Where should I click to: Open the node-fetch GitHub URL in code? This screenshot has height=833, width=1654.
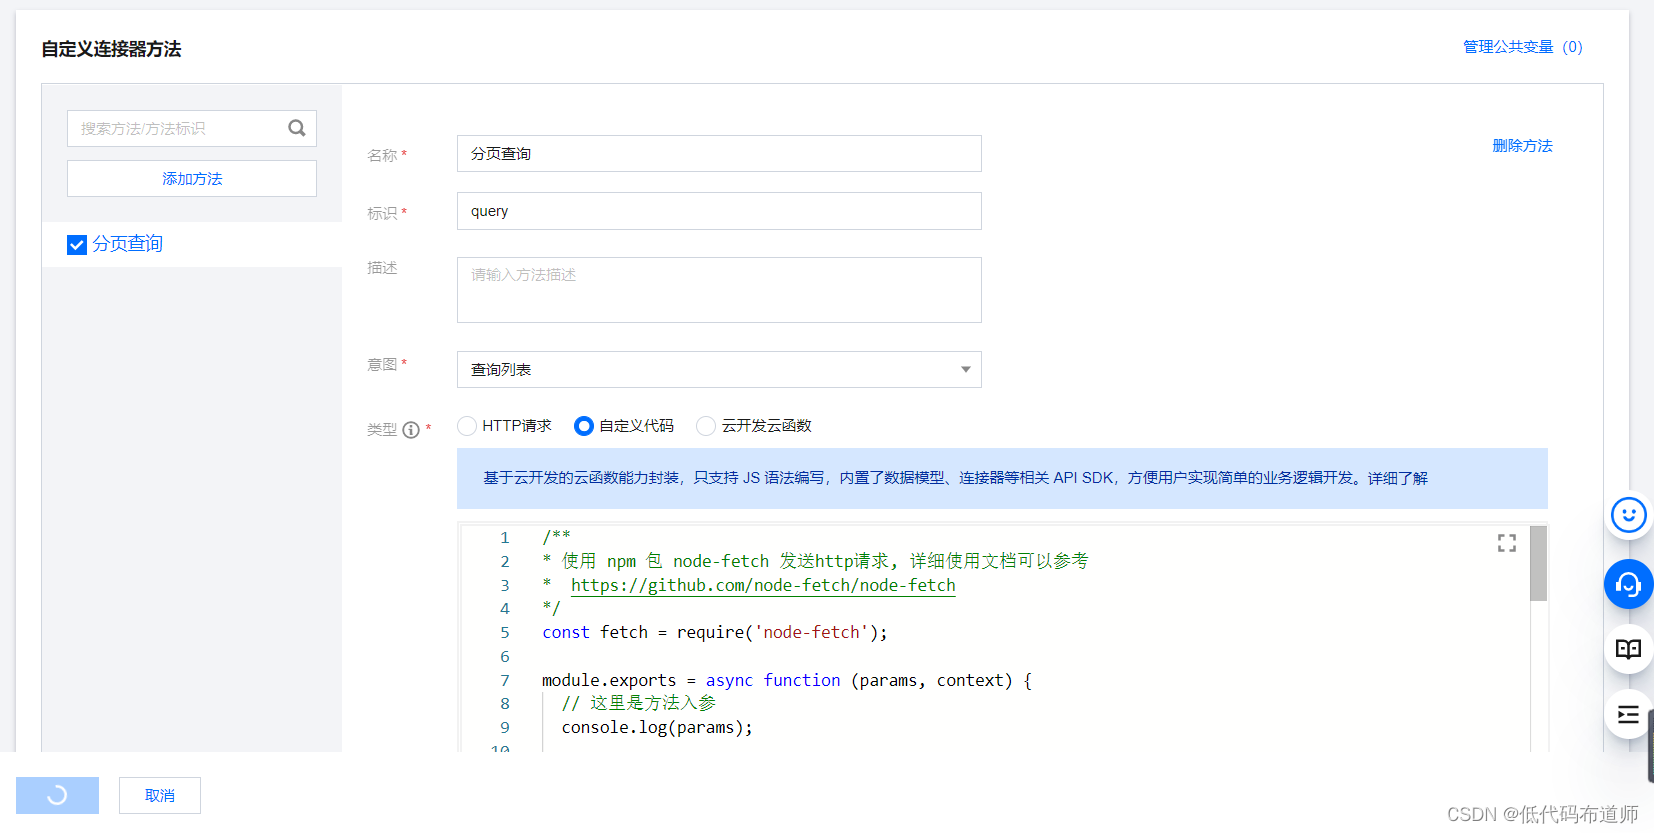(x=763, y=585)
